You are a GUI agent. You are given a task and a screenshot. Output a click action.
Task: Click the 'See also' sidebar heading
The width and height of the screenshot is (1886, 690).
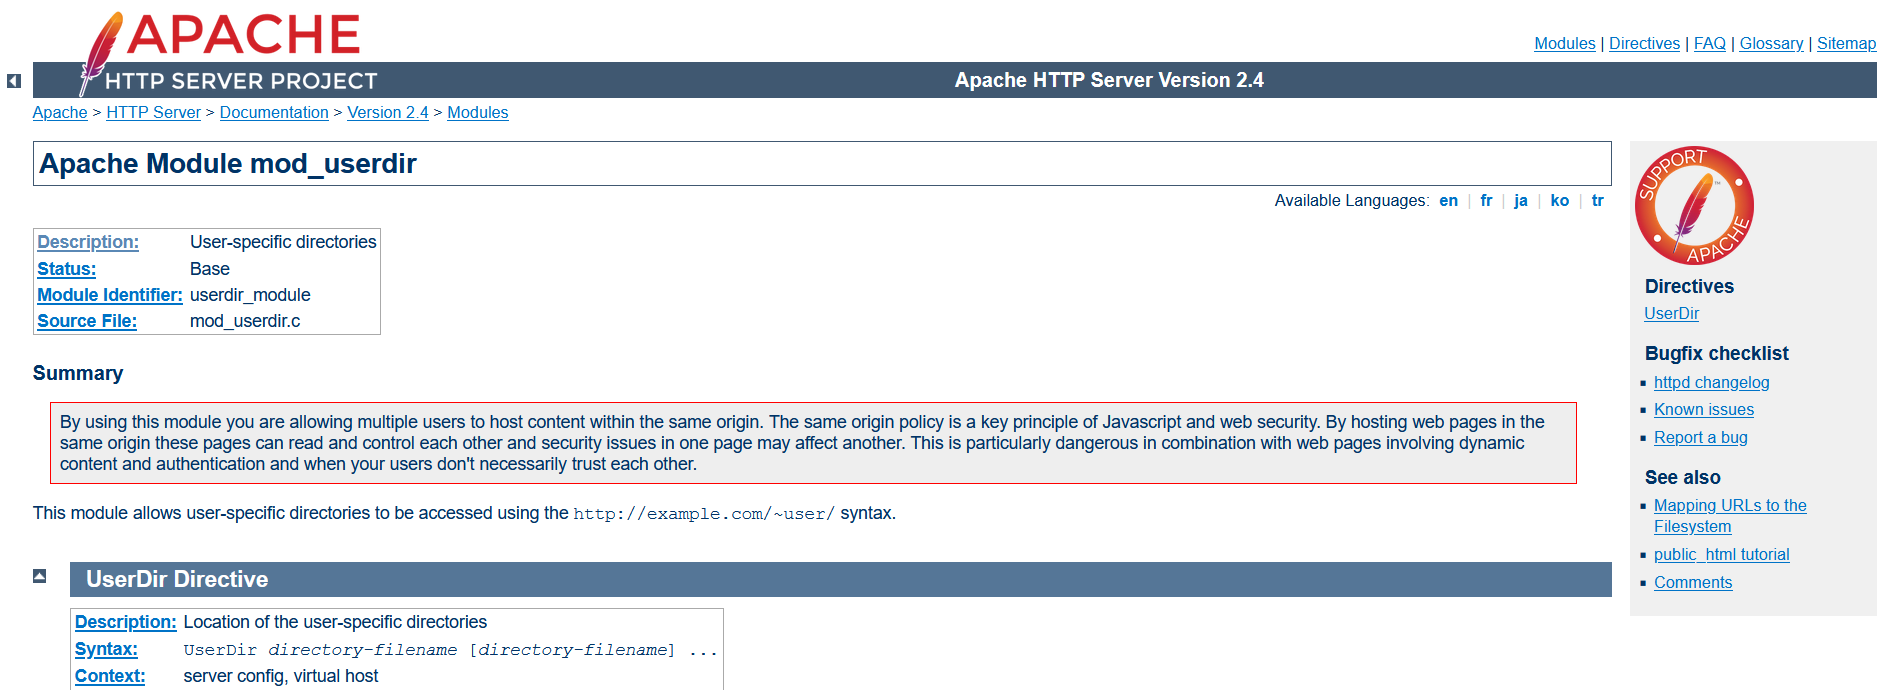tap(1682, 477)
